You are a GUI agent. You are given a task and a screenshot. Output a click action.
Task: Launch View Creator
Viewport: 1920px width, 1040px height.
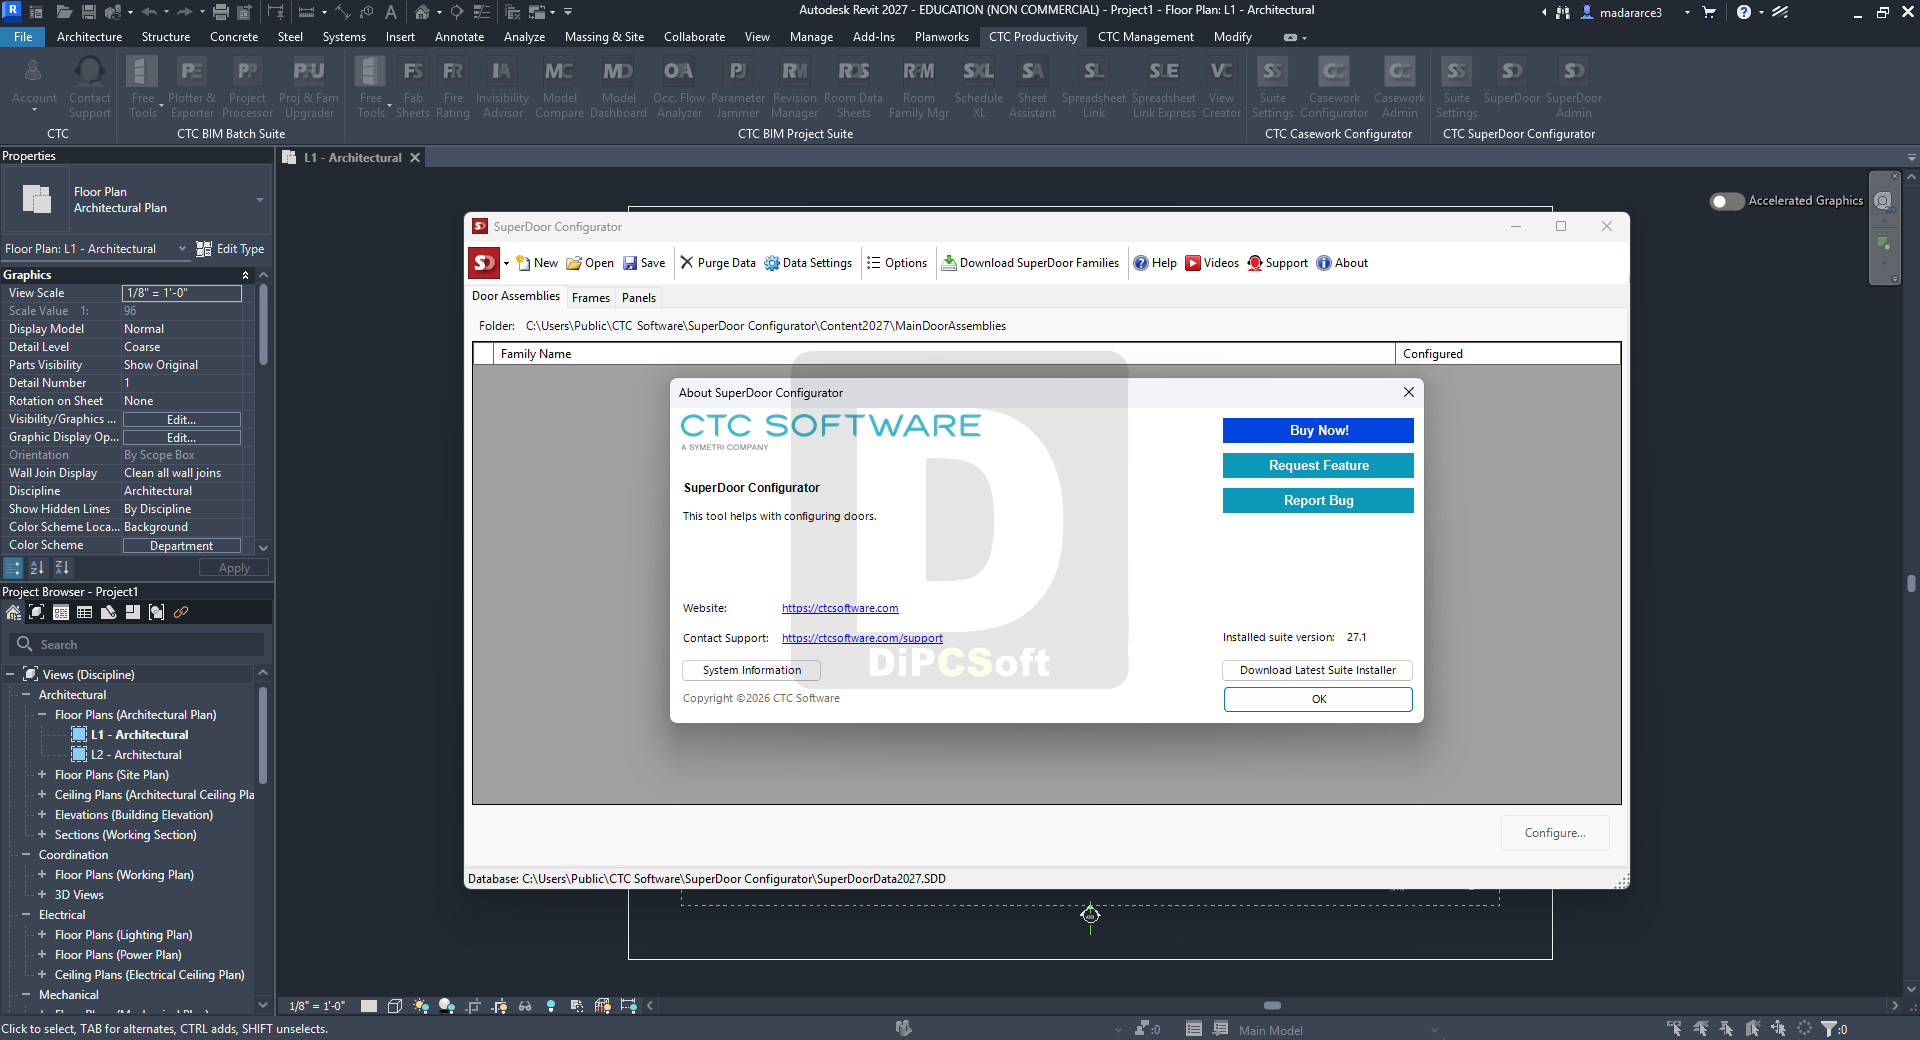click(x=1221, y=88)
